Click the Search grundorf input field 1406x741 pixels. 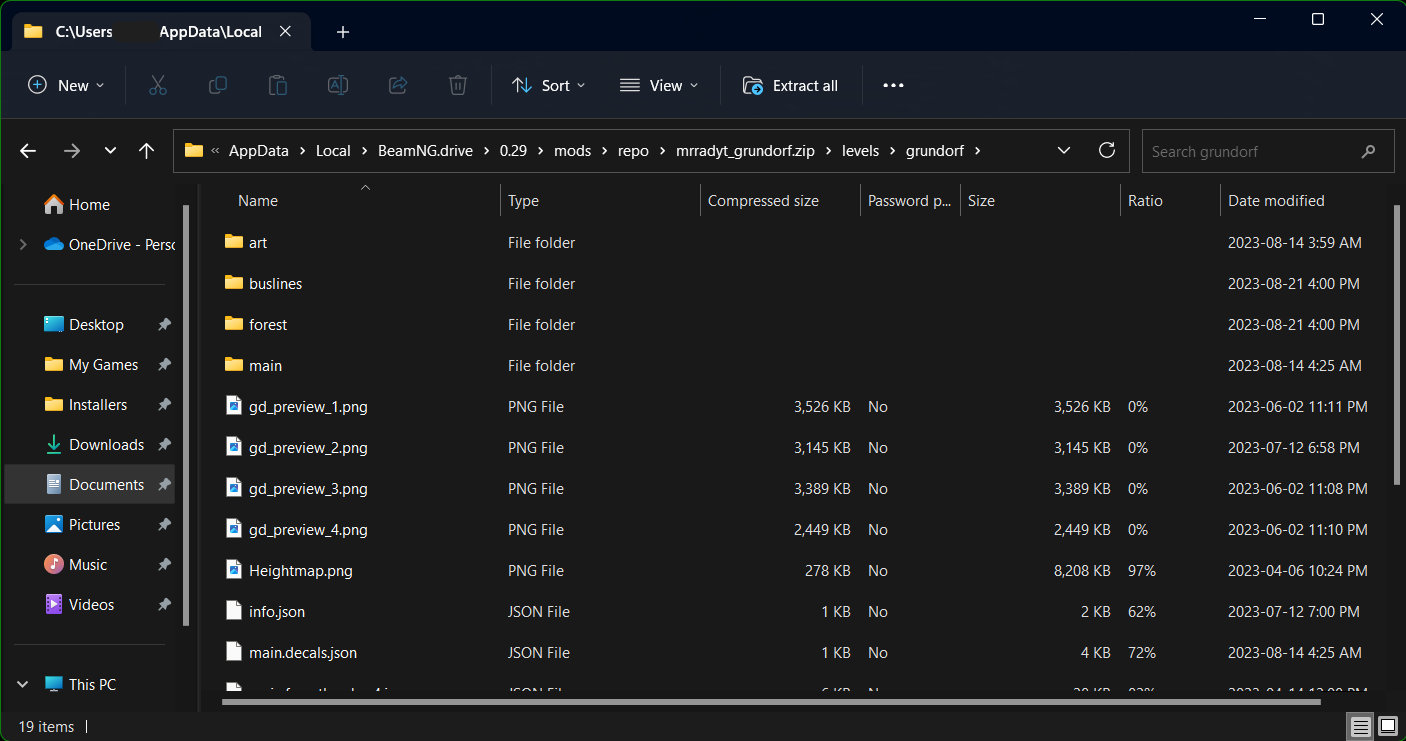coord(1250,152)
